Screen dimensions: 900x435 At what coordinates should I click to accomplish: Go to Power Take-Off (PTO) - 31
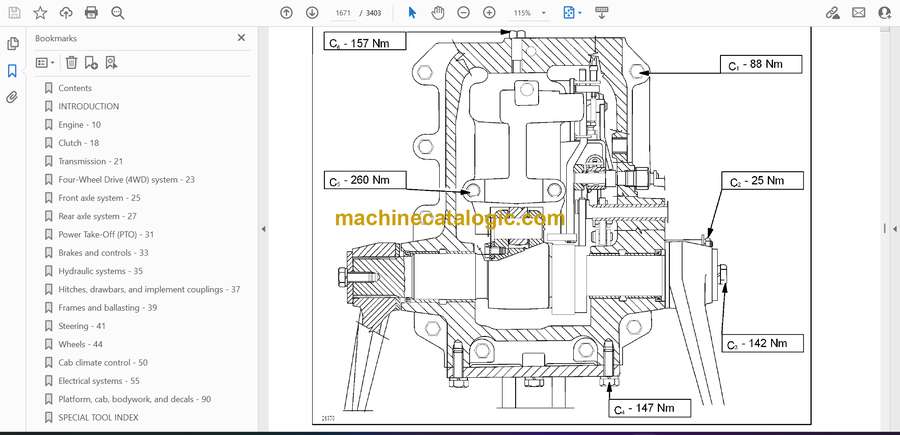point(106,235)
